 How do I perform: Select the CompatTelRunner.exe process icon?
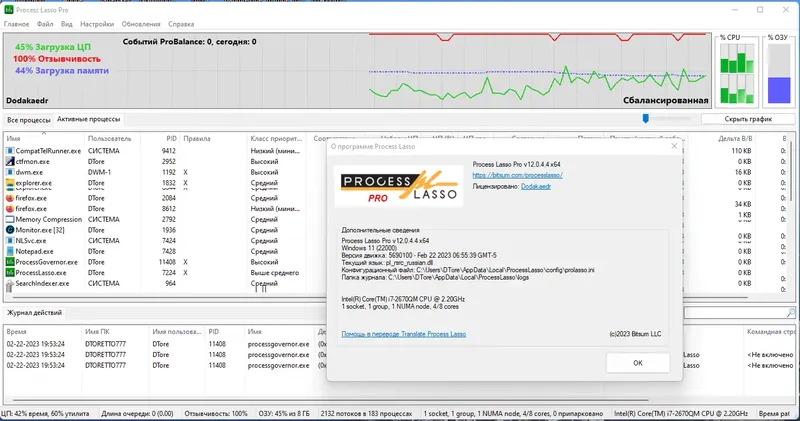click(x=10, y=151)
